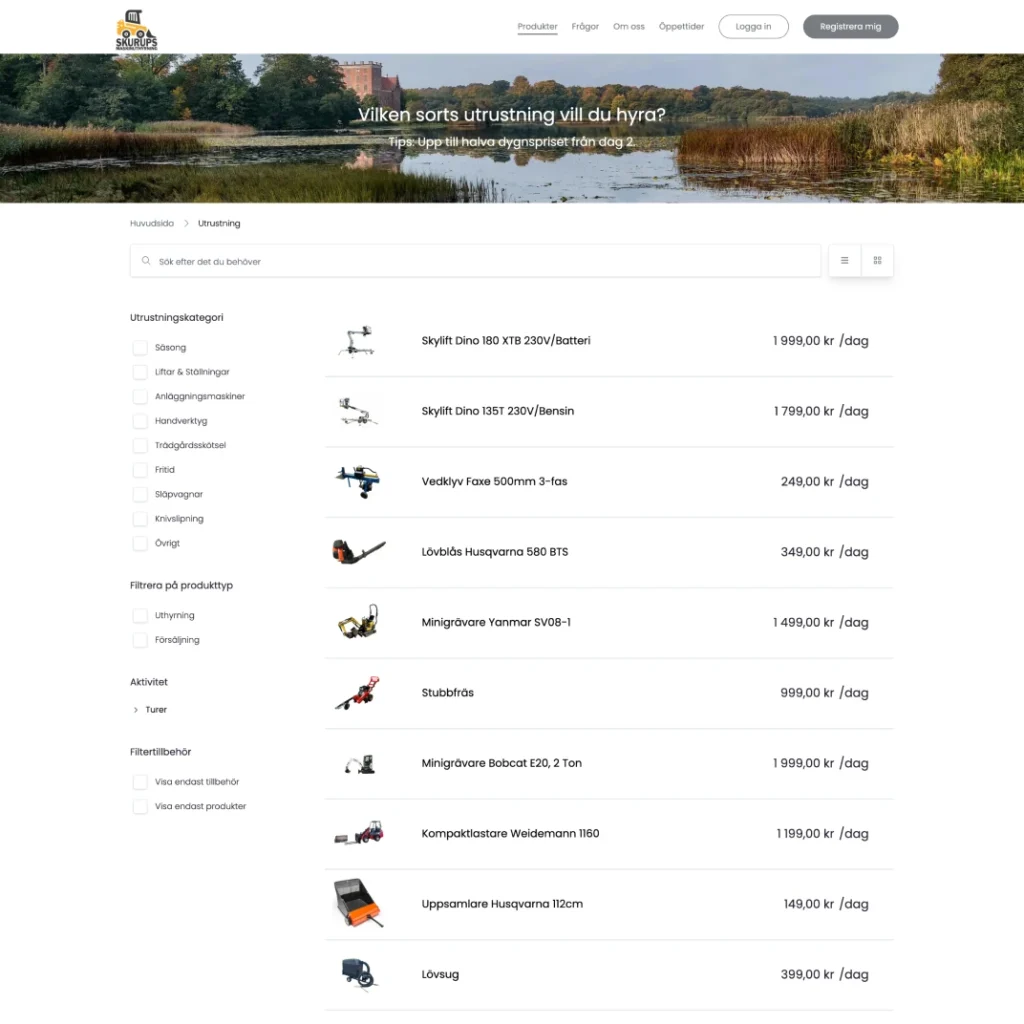This screenshot has height=1024, width=1024.
Task: Tick the Uthyrning product type checkbox
Action: tap(140, 615)
